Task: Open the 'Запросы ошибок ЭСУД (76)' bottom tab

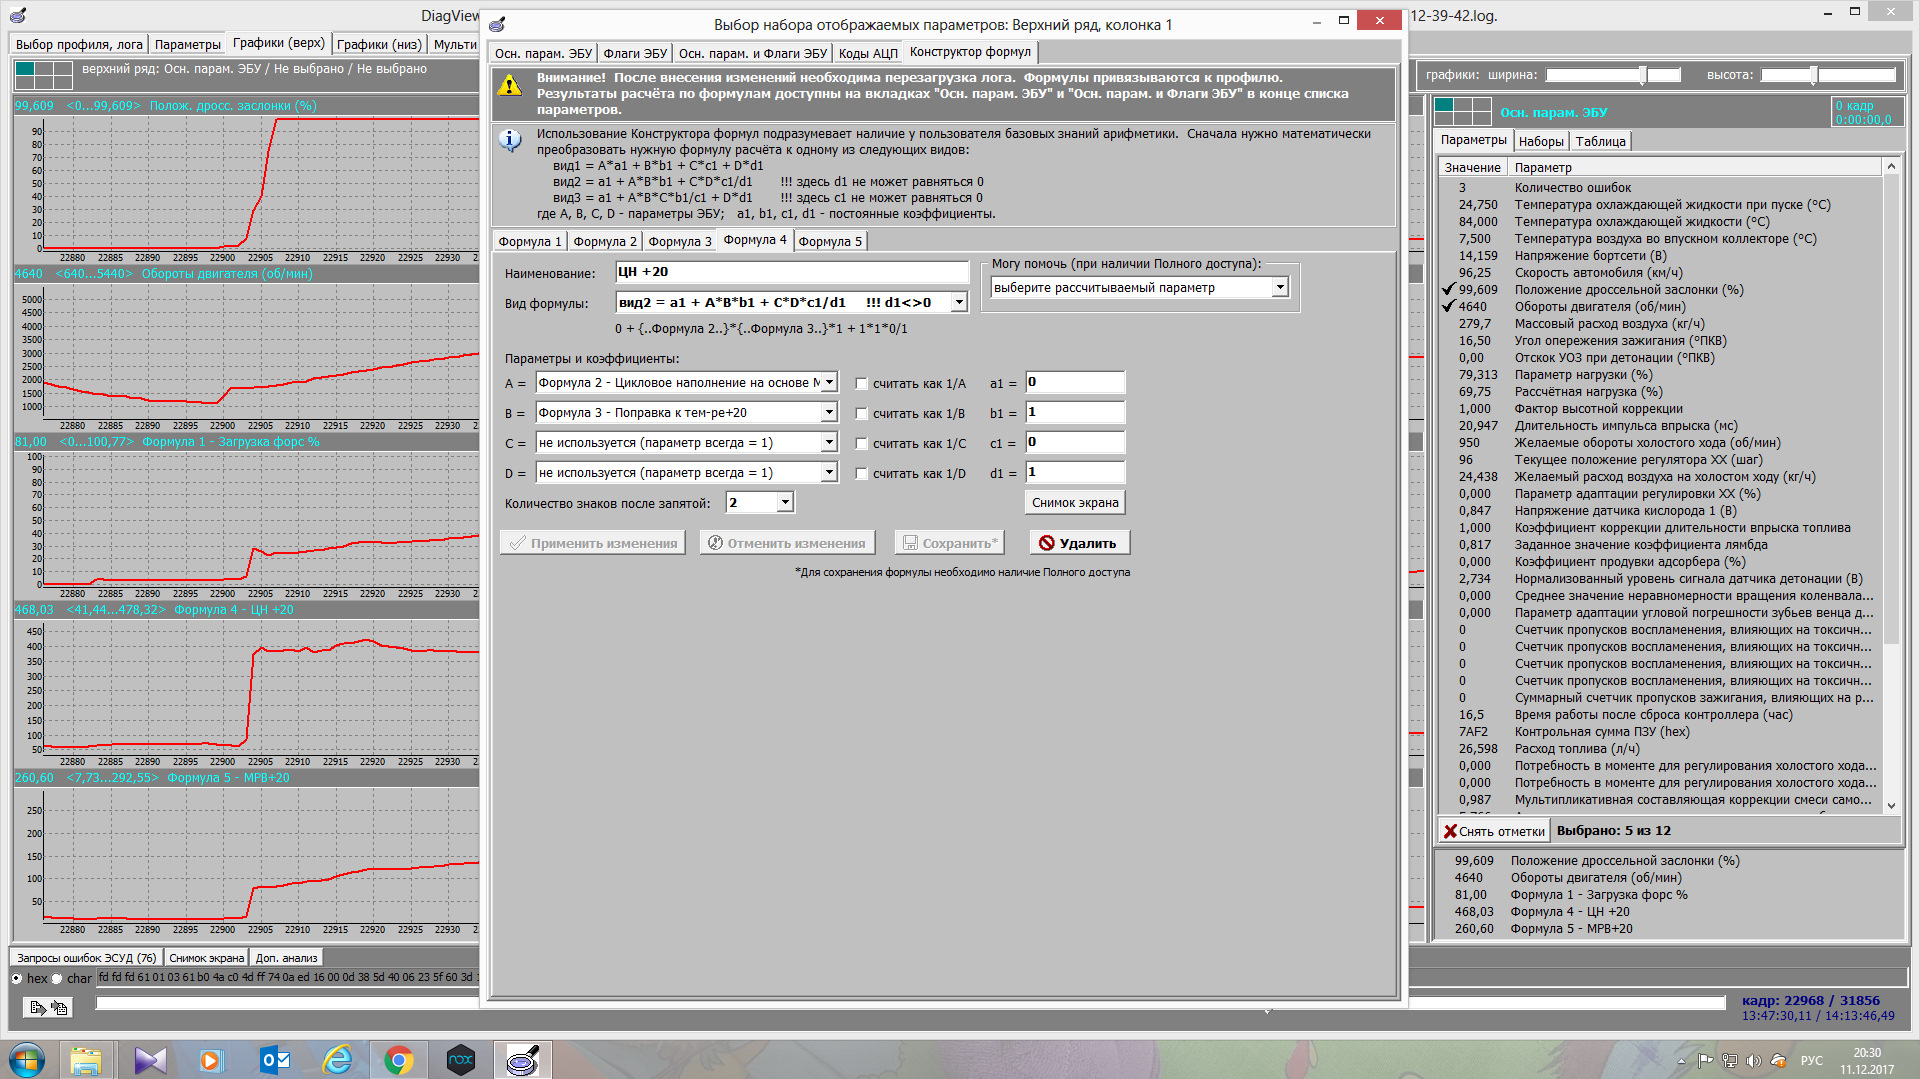Action: click(87, 958)
